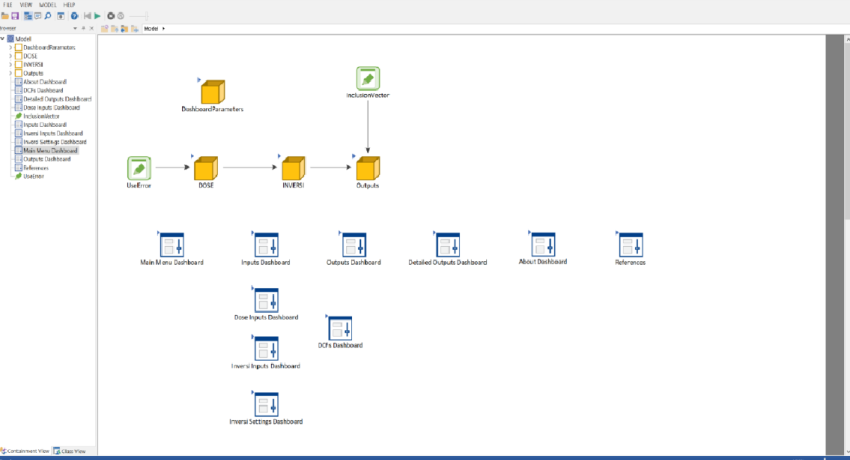Collapse the Model root tree node
This screenshot has height=460, width=850.
pos(3,38)
